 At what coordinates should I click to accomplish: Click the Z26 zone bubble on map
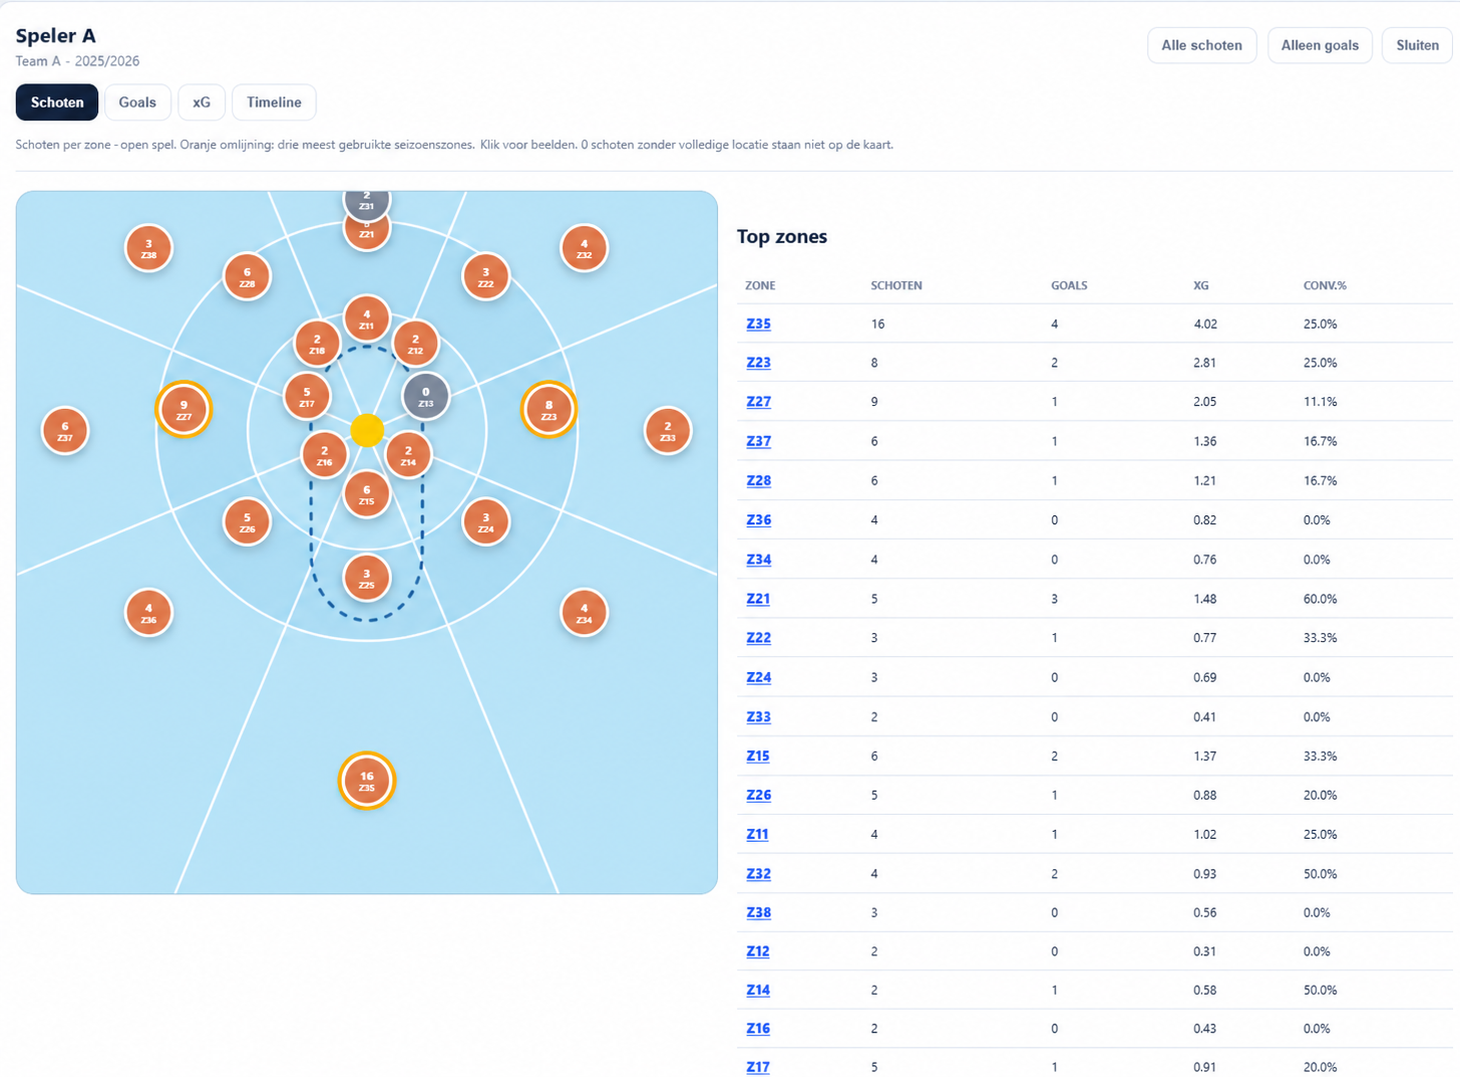[x=247, y=523]
